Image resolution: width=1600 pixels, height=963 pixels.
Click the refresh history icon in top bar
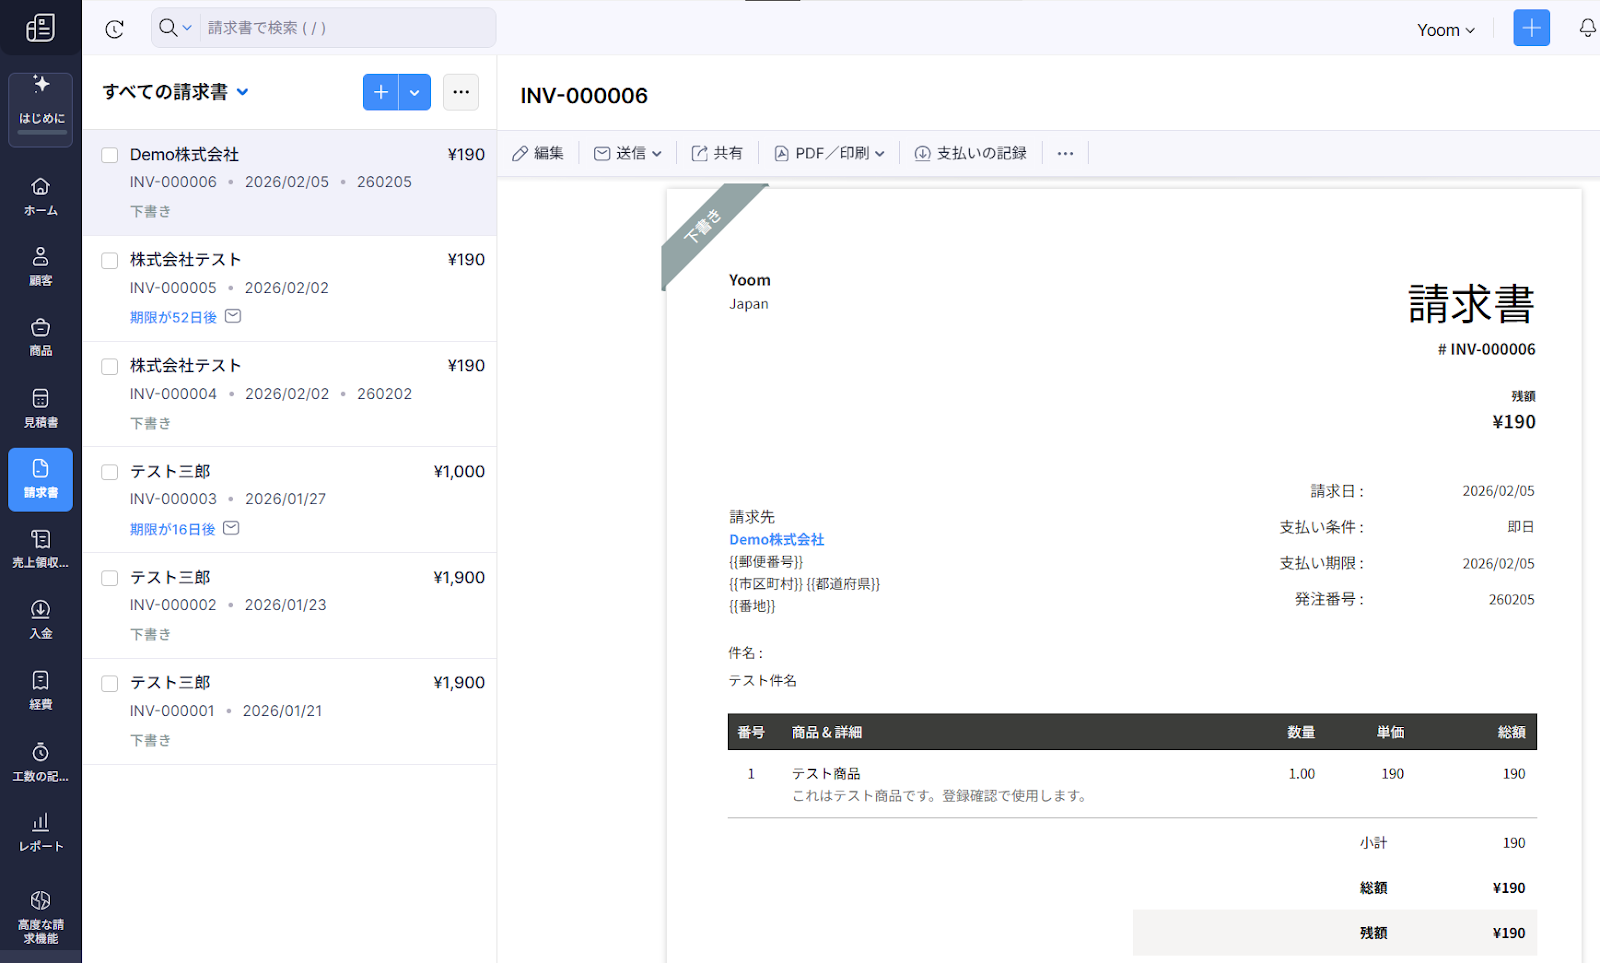(x=115, y=29)
